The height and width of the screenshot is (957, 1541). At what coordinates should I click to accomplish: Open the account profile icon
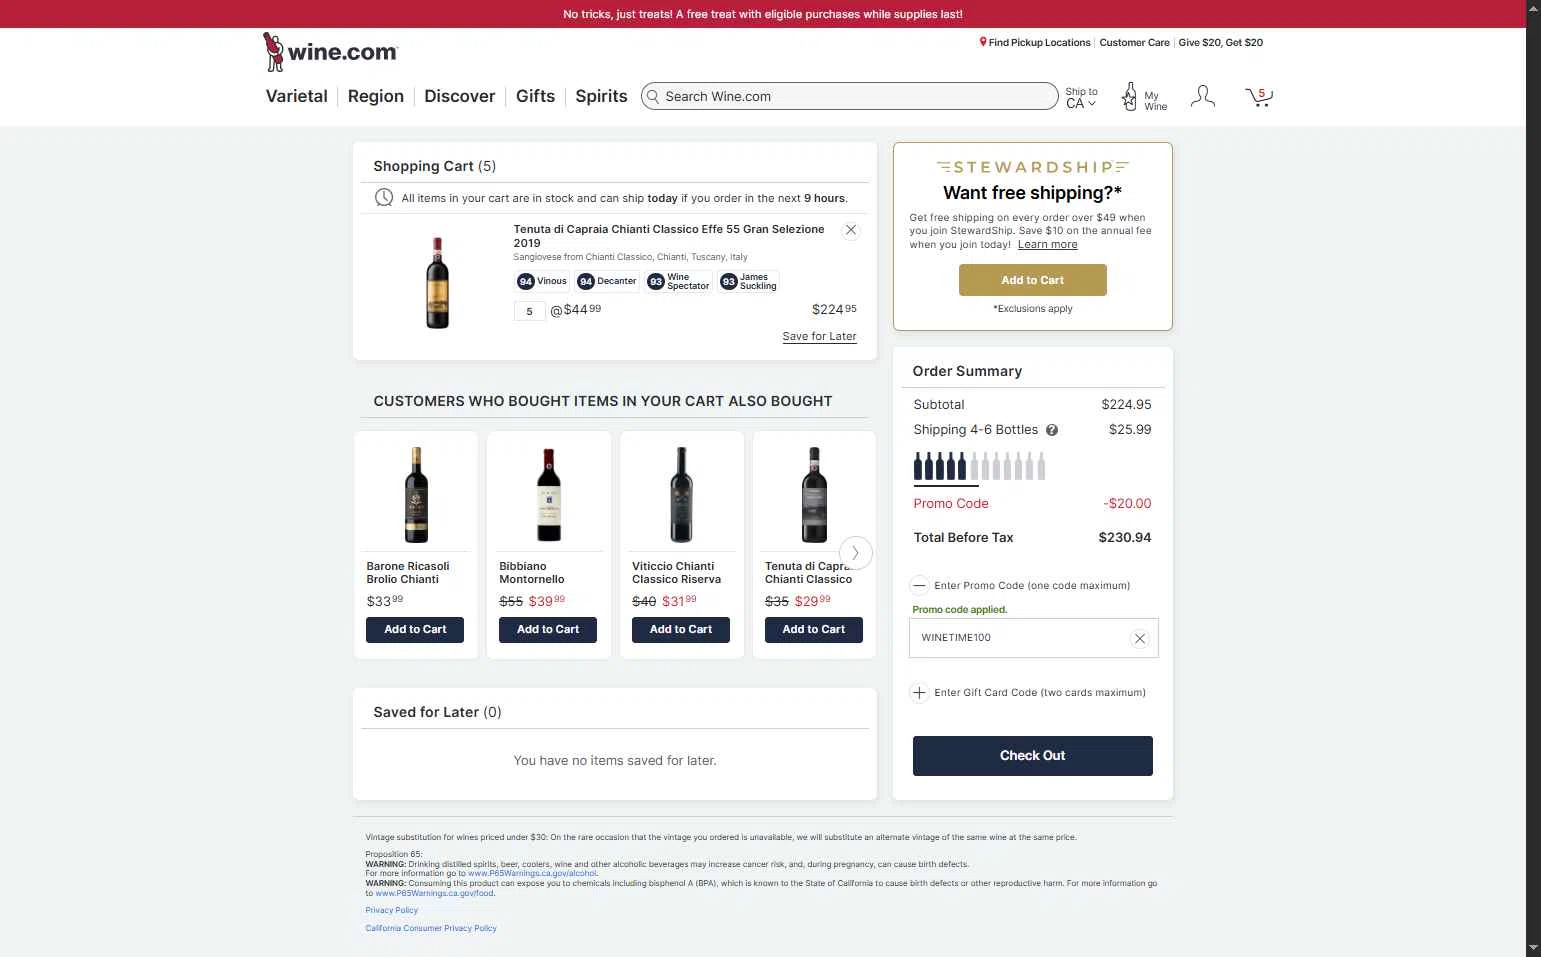[1203, 97]
